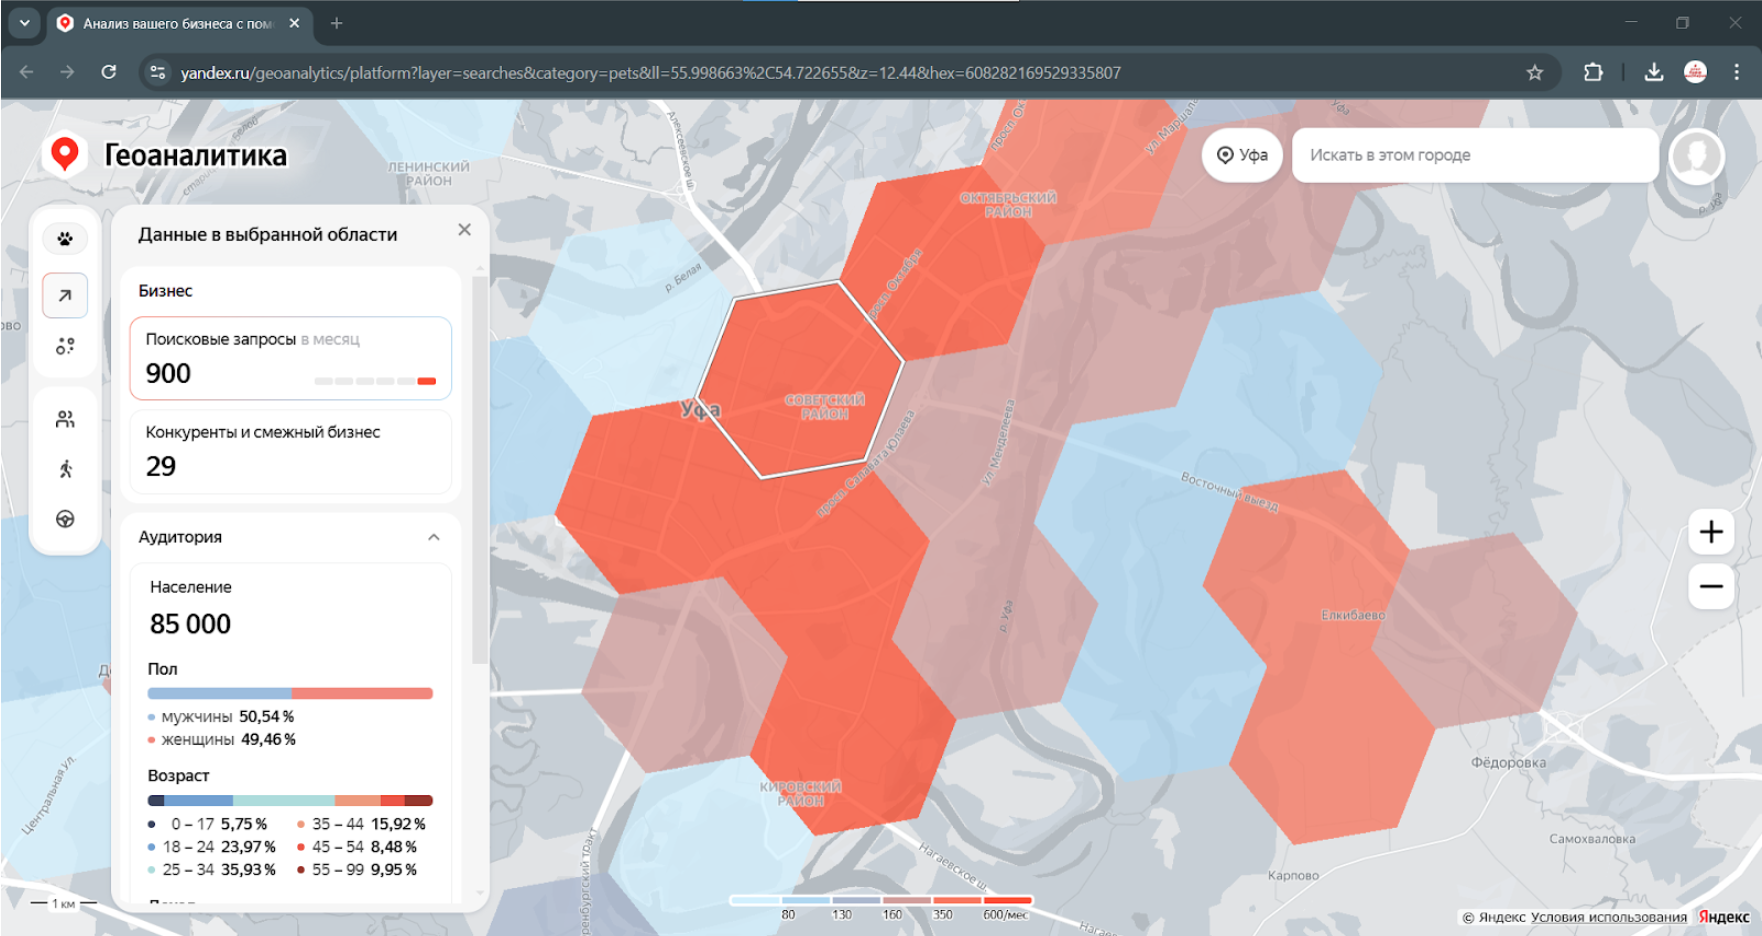Bookmark this page with the star

(x=1535, y=72)
